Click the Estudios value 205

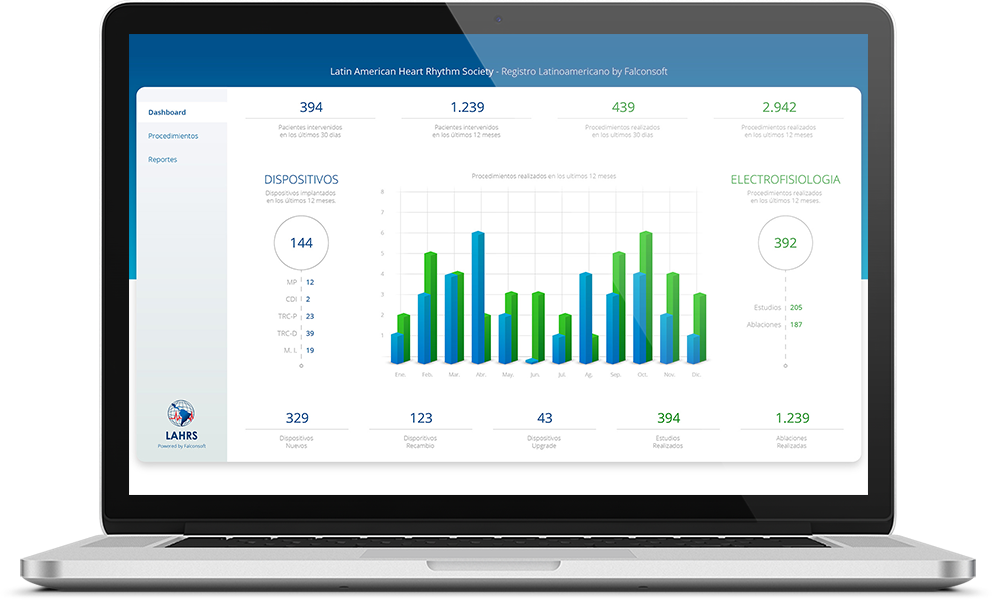(x=796, y=307)
